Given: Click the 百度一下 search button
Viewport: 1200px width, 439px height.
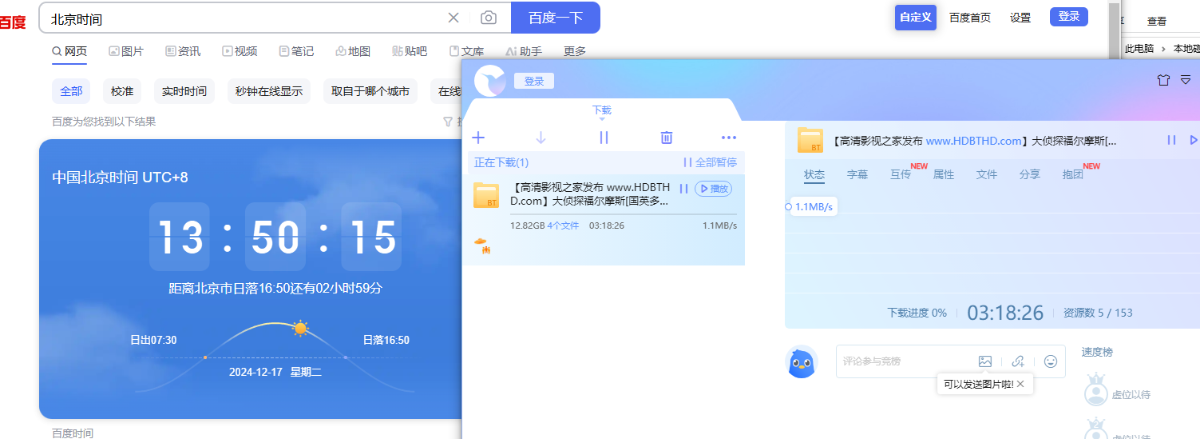Looking at the screenshot, I should pos(555,18).
